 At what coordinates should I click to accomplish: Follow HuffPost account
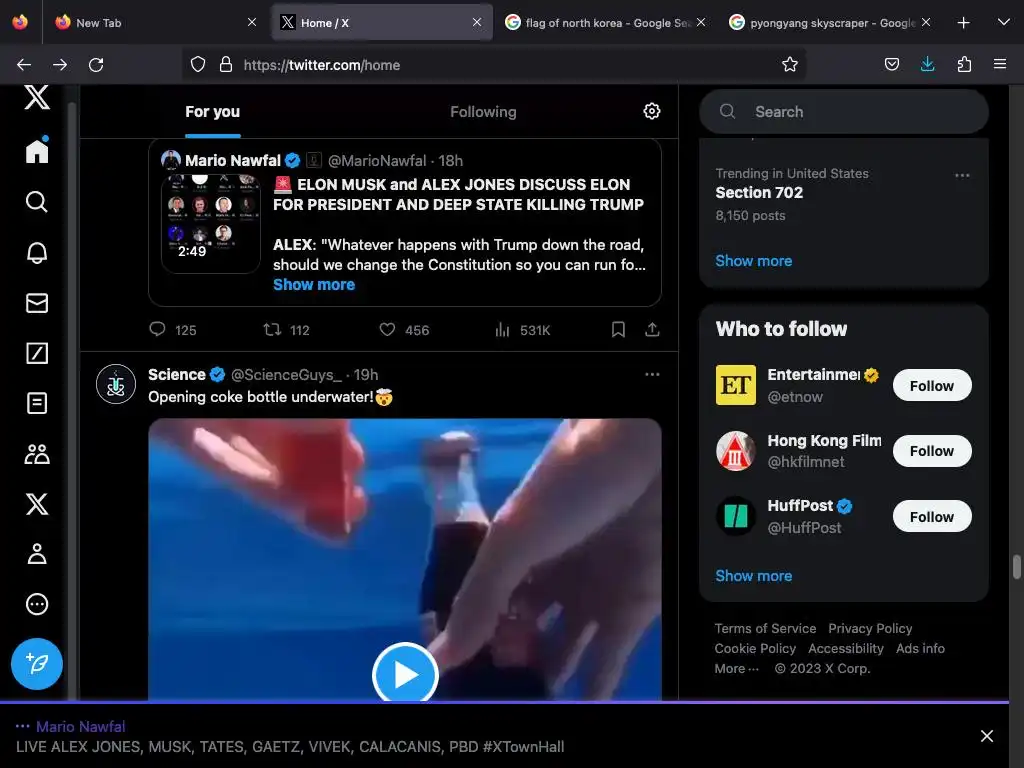coord(932,517)
